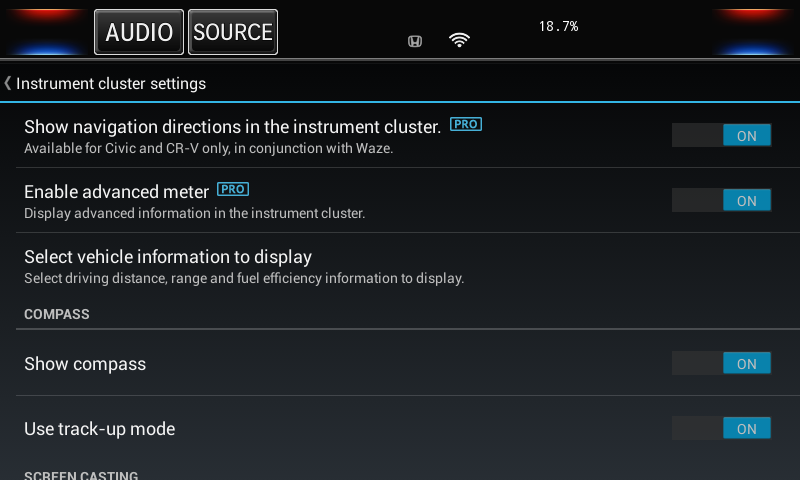Screen dimensions: 800x480
Task: Open the AUDIO button
Action: (x=139, y=32)
